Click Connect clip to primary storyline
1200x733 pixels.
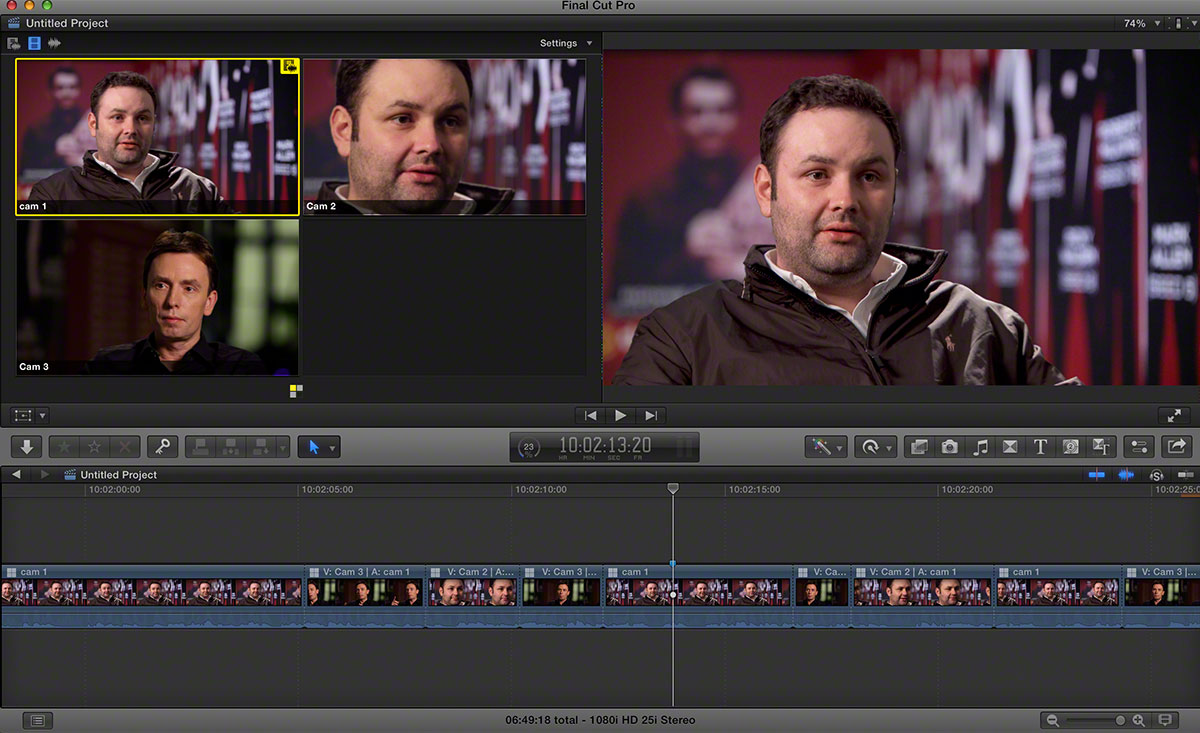pos(201,447)
